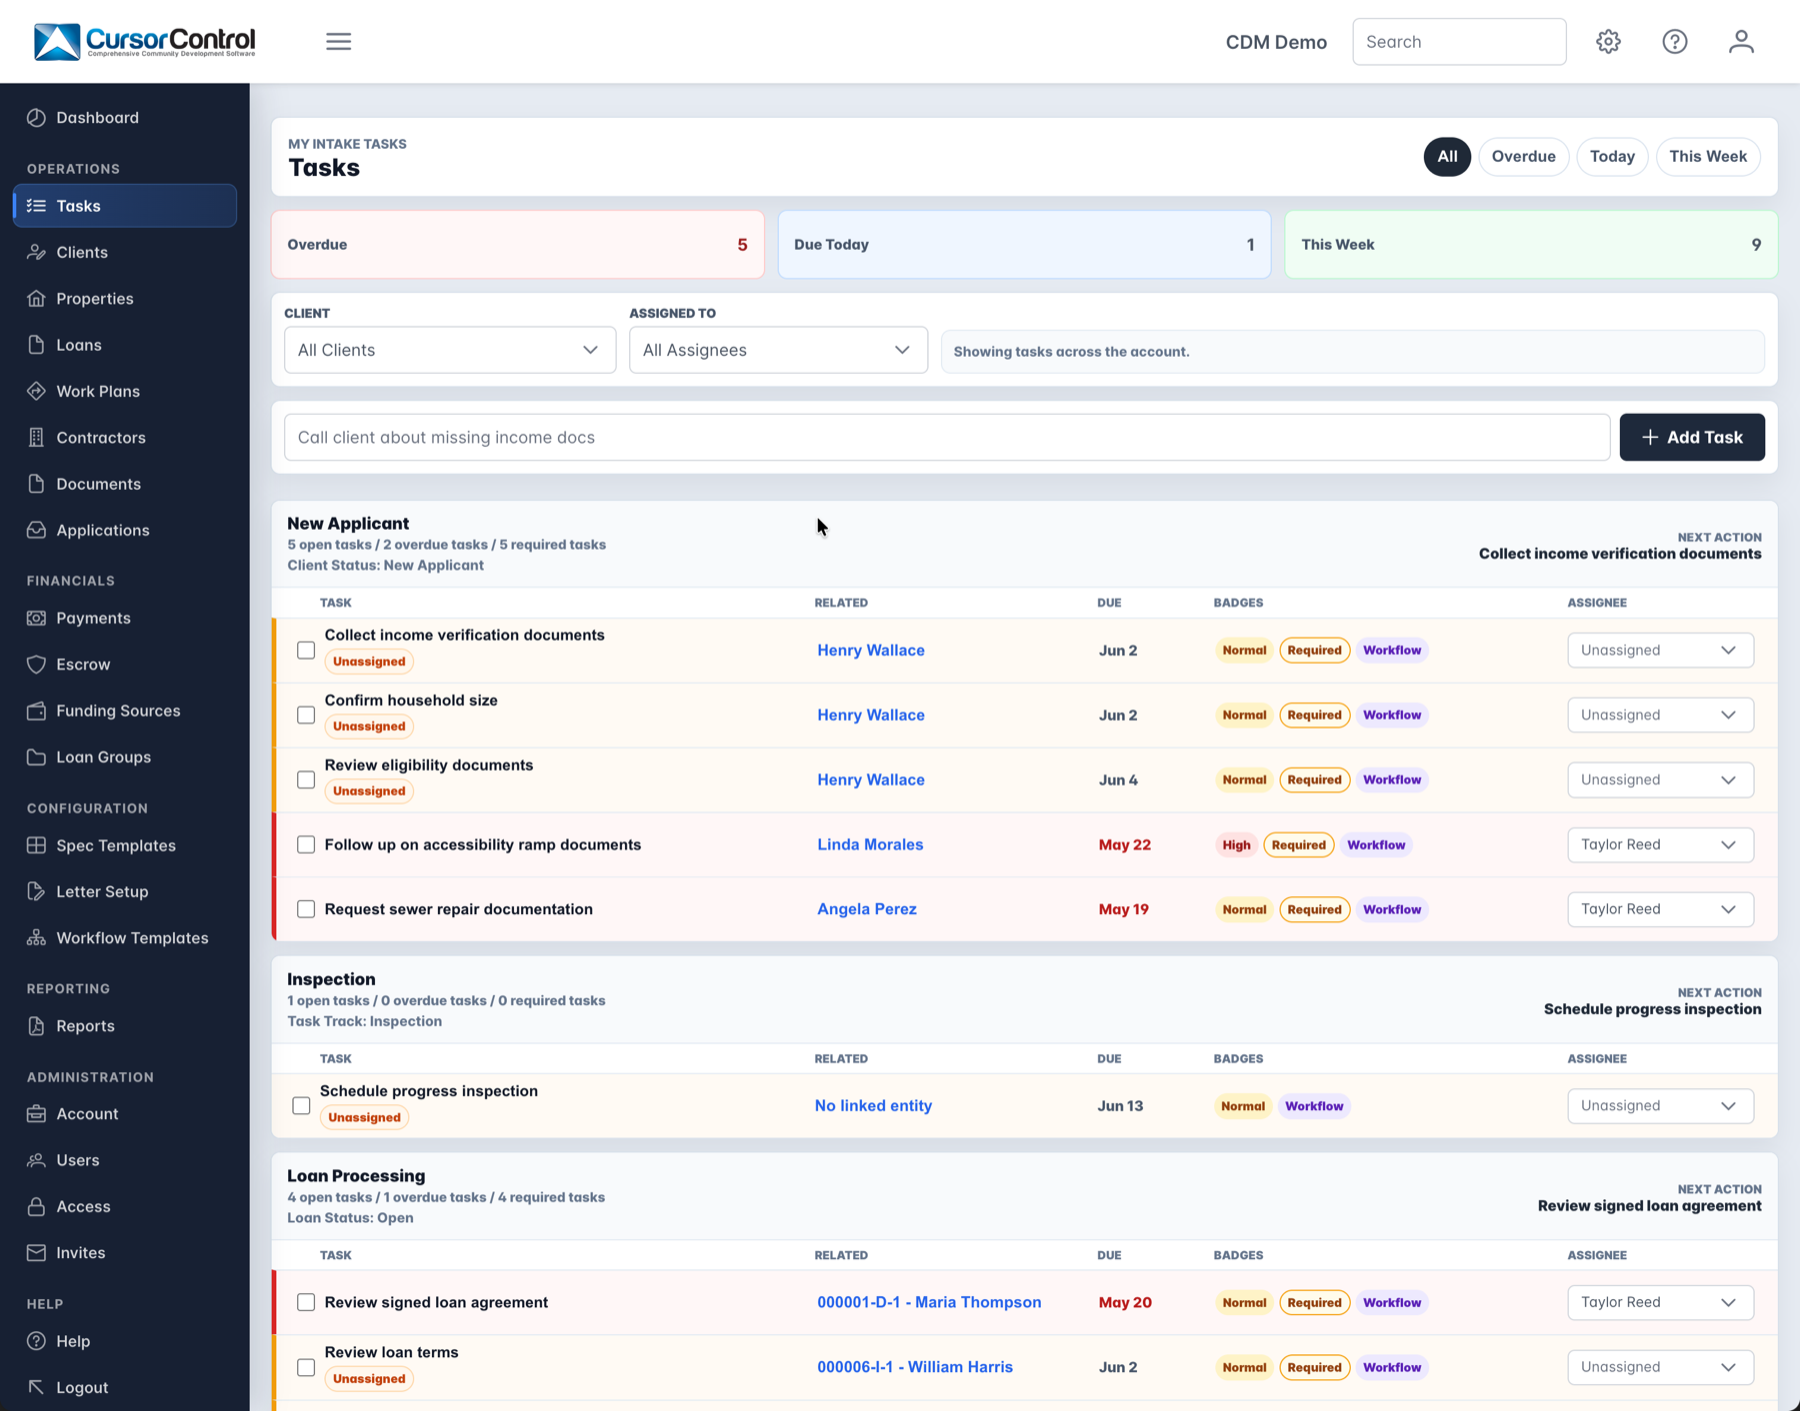
Task: Check the Confirm household size task
Action: tap(306, 715)
